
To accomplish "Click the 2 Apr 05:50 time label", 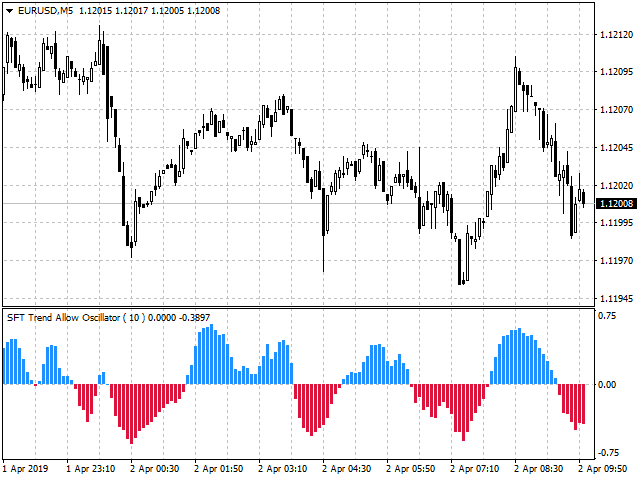I will coord(411,469).
